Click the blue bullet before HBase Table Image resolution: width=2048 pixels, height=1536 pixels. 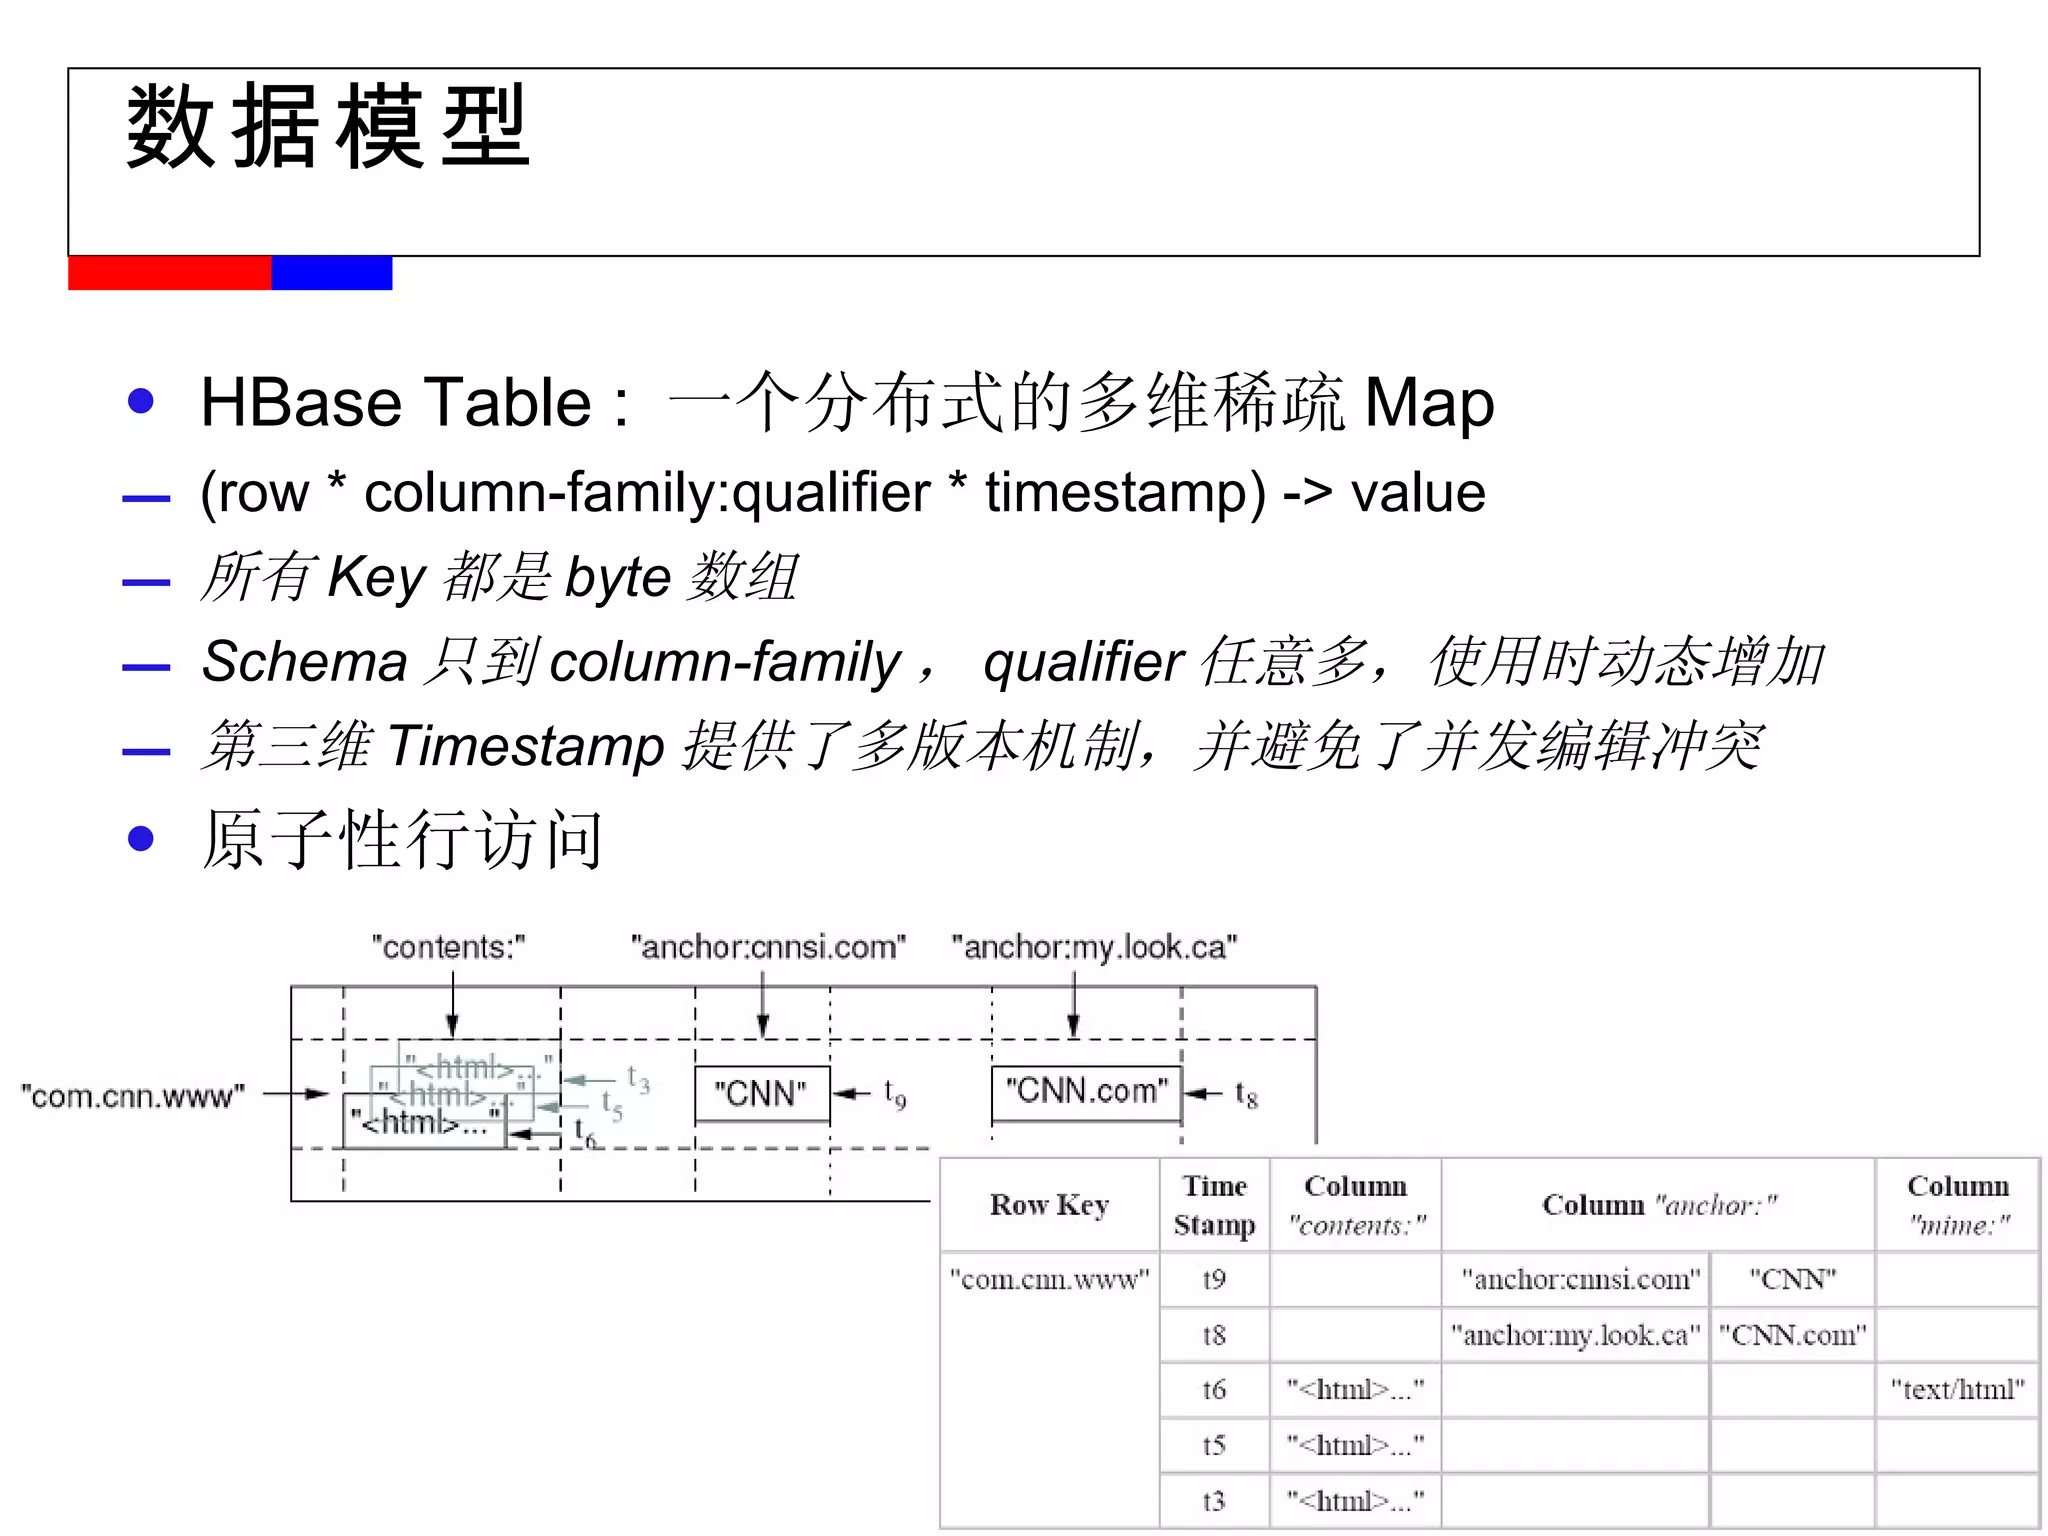tap(141, 402)
